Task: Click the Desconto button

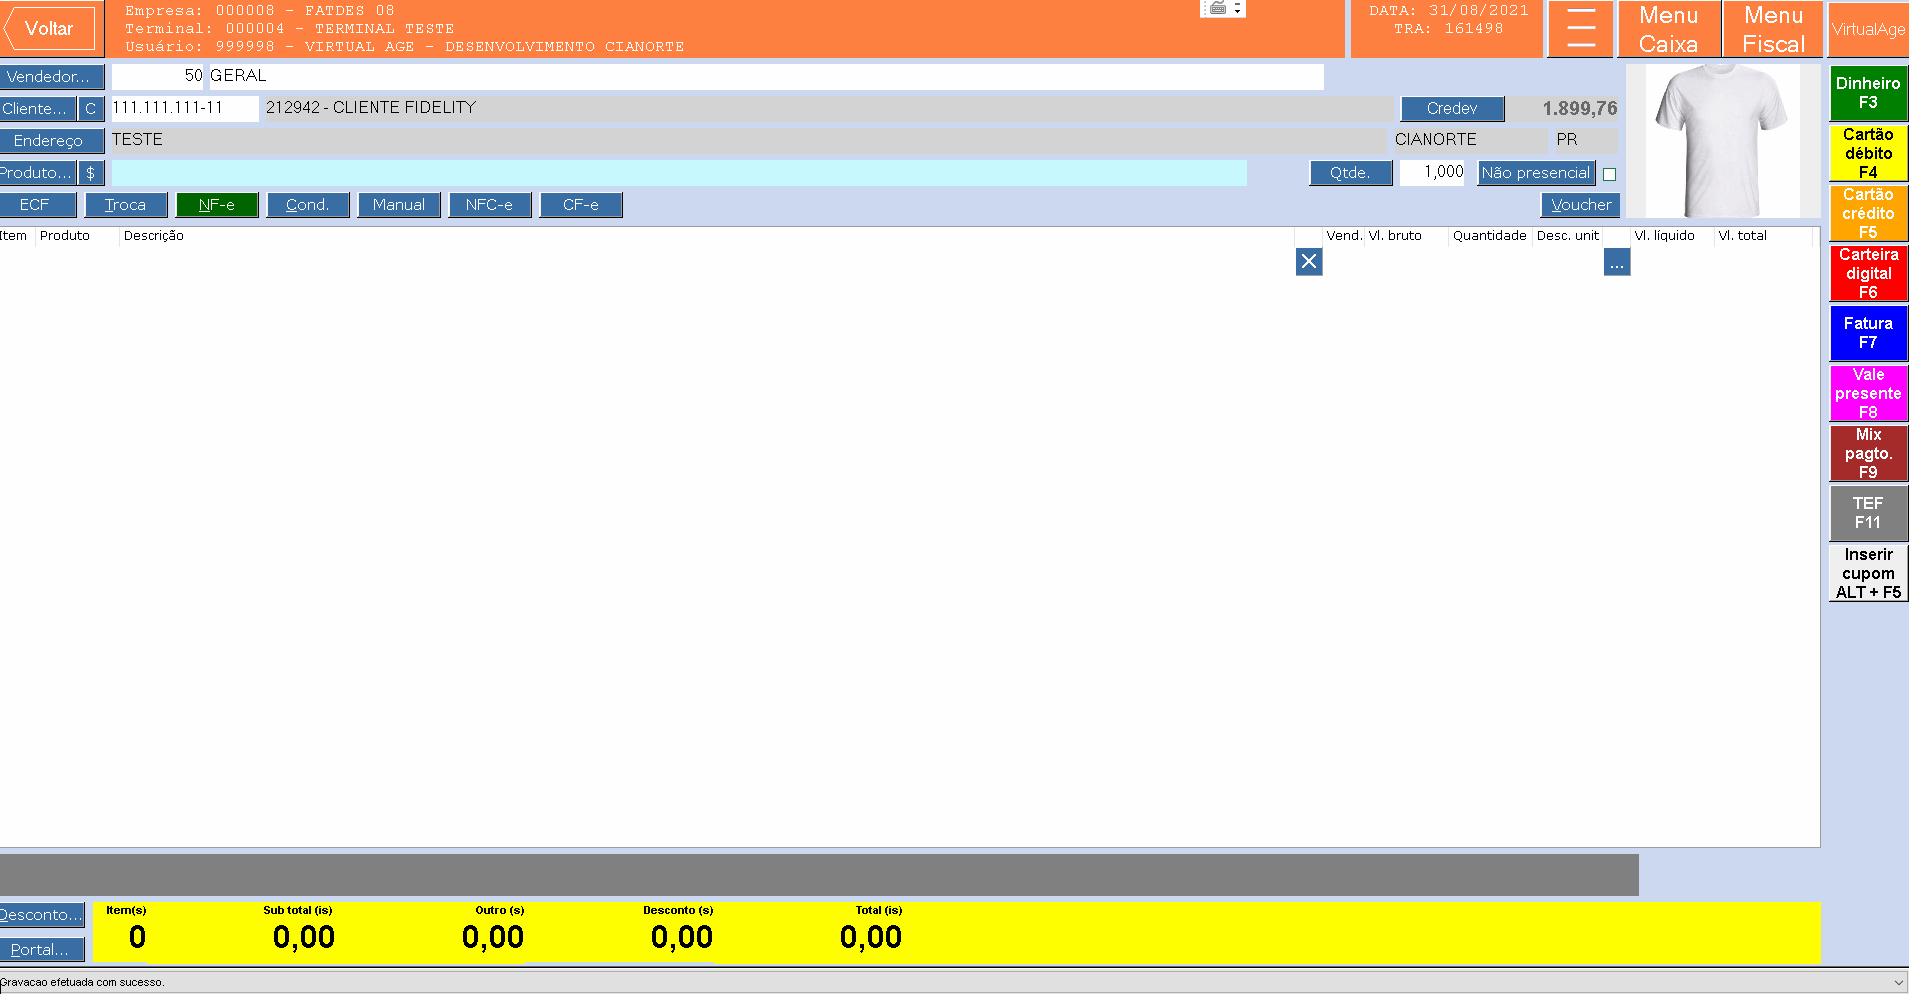Action: (42, 915)
